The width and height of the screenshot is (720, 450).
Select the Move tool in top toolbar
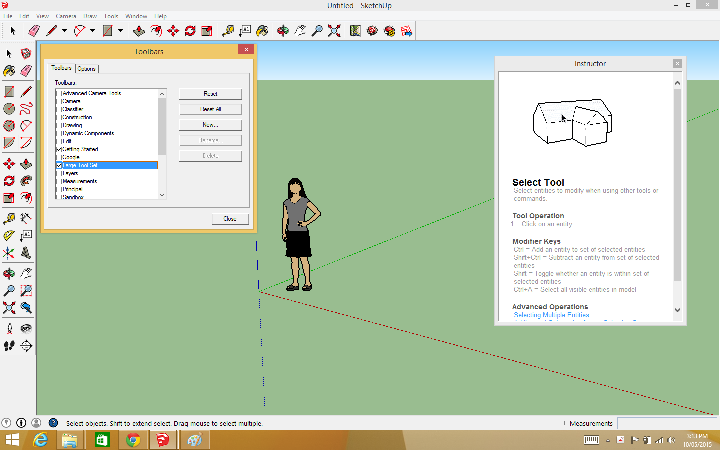[174, 31]
